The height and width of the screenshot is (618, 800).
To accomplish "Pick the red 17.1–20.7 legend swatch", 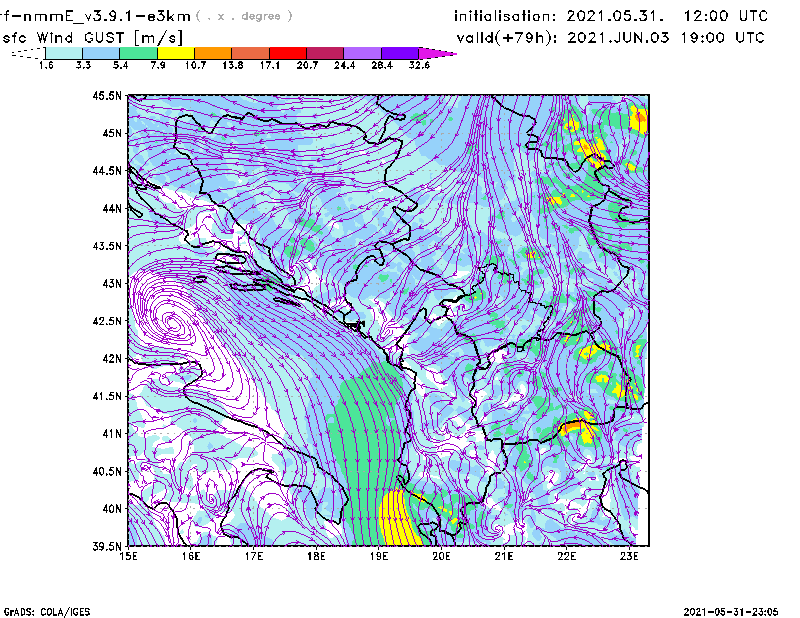I will click(288, 53).
